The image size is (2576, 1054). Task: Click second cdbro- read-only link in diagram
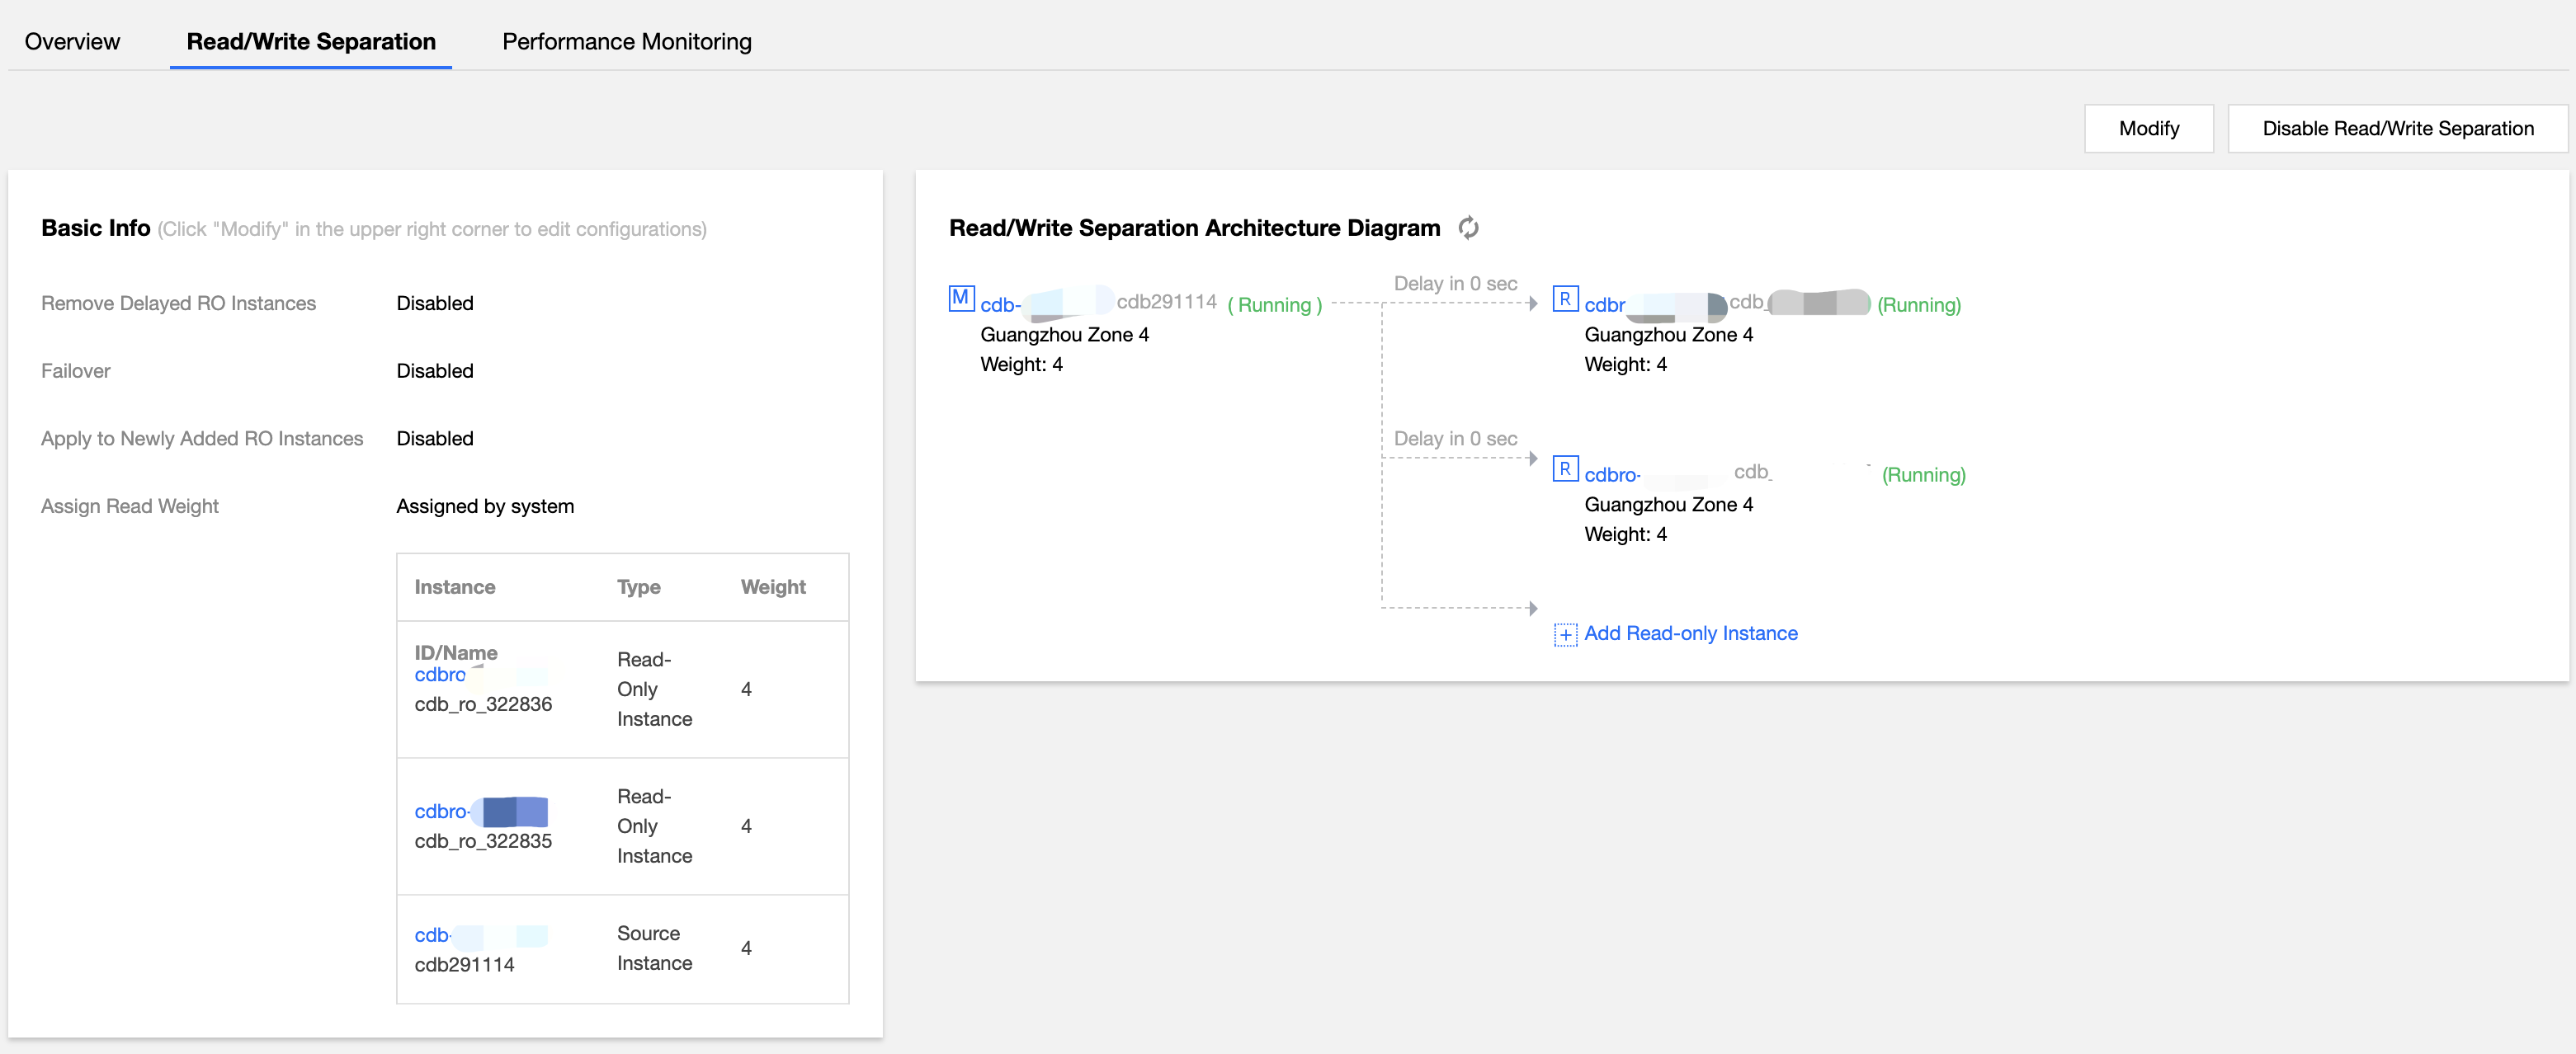1611,475
